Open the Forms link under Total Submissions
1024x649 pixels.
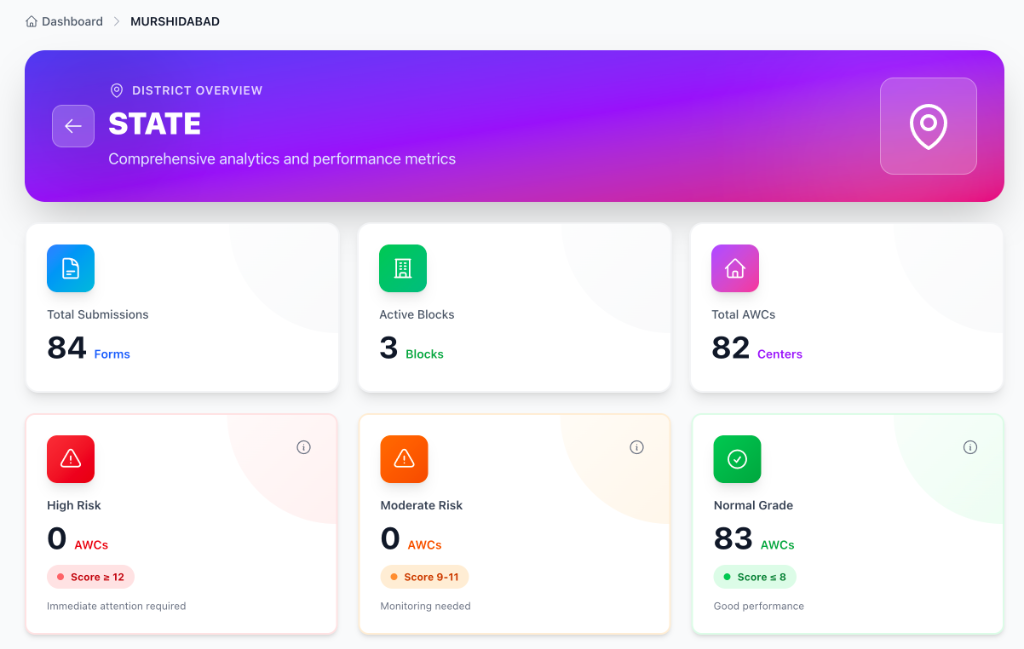pos(112,354)
